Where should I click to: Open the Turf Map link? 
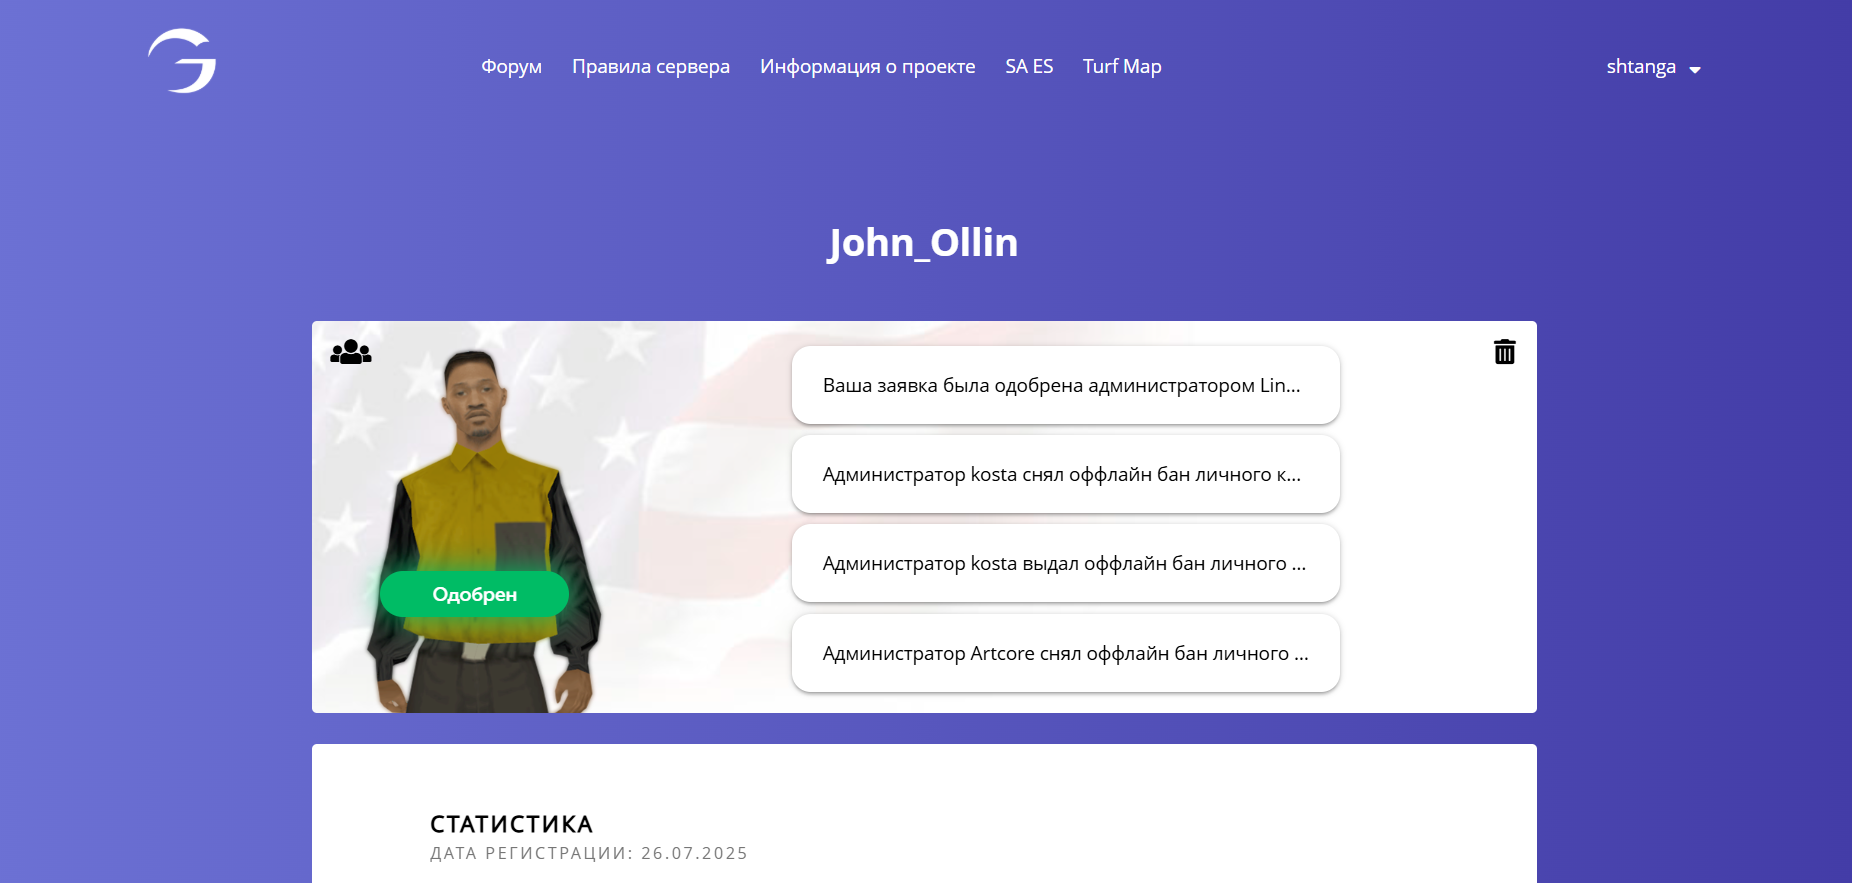1122,67
